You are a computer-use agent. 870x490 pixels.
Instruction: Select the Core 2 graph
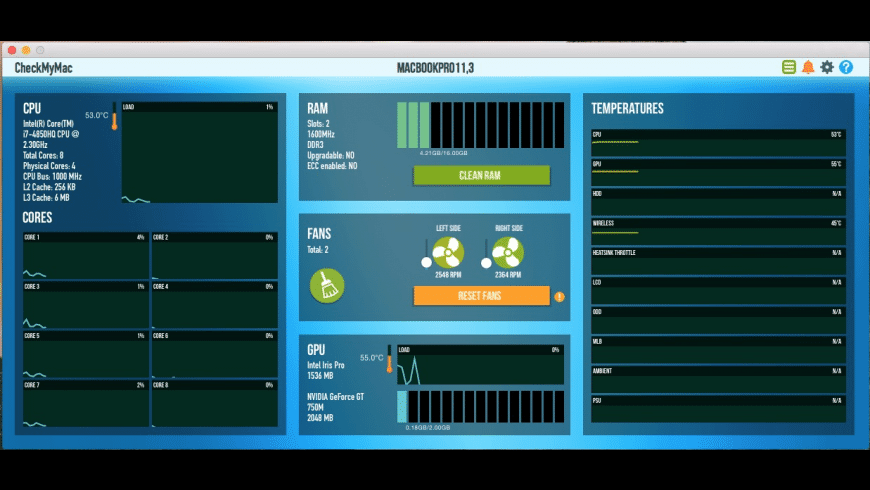(214, 255)
